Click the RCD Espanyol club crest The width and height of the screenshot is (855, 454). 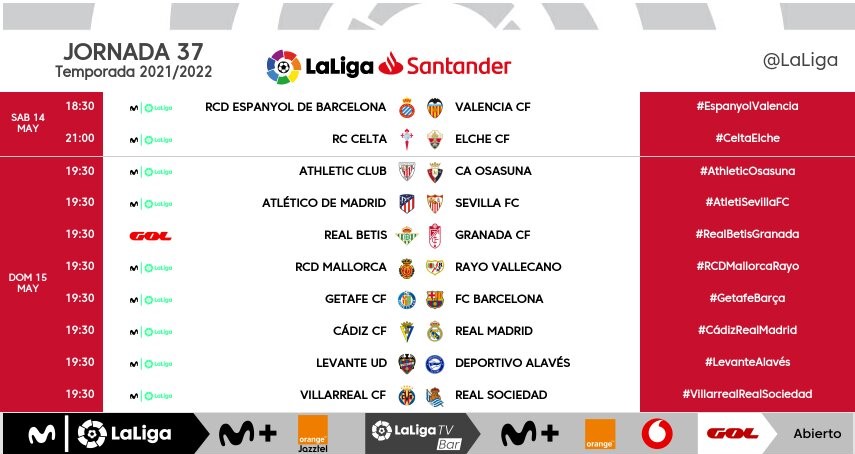tap(407, 107)
